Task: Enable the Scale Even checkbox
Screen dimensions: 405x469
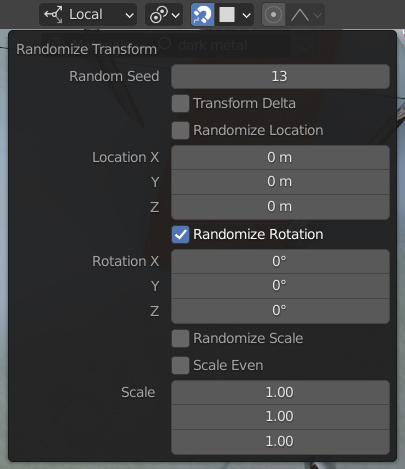Action: 180,365
